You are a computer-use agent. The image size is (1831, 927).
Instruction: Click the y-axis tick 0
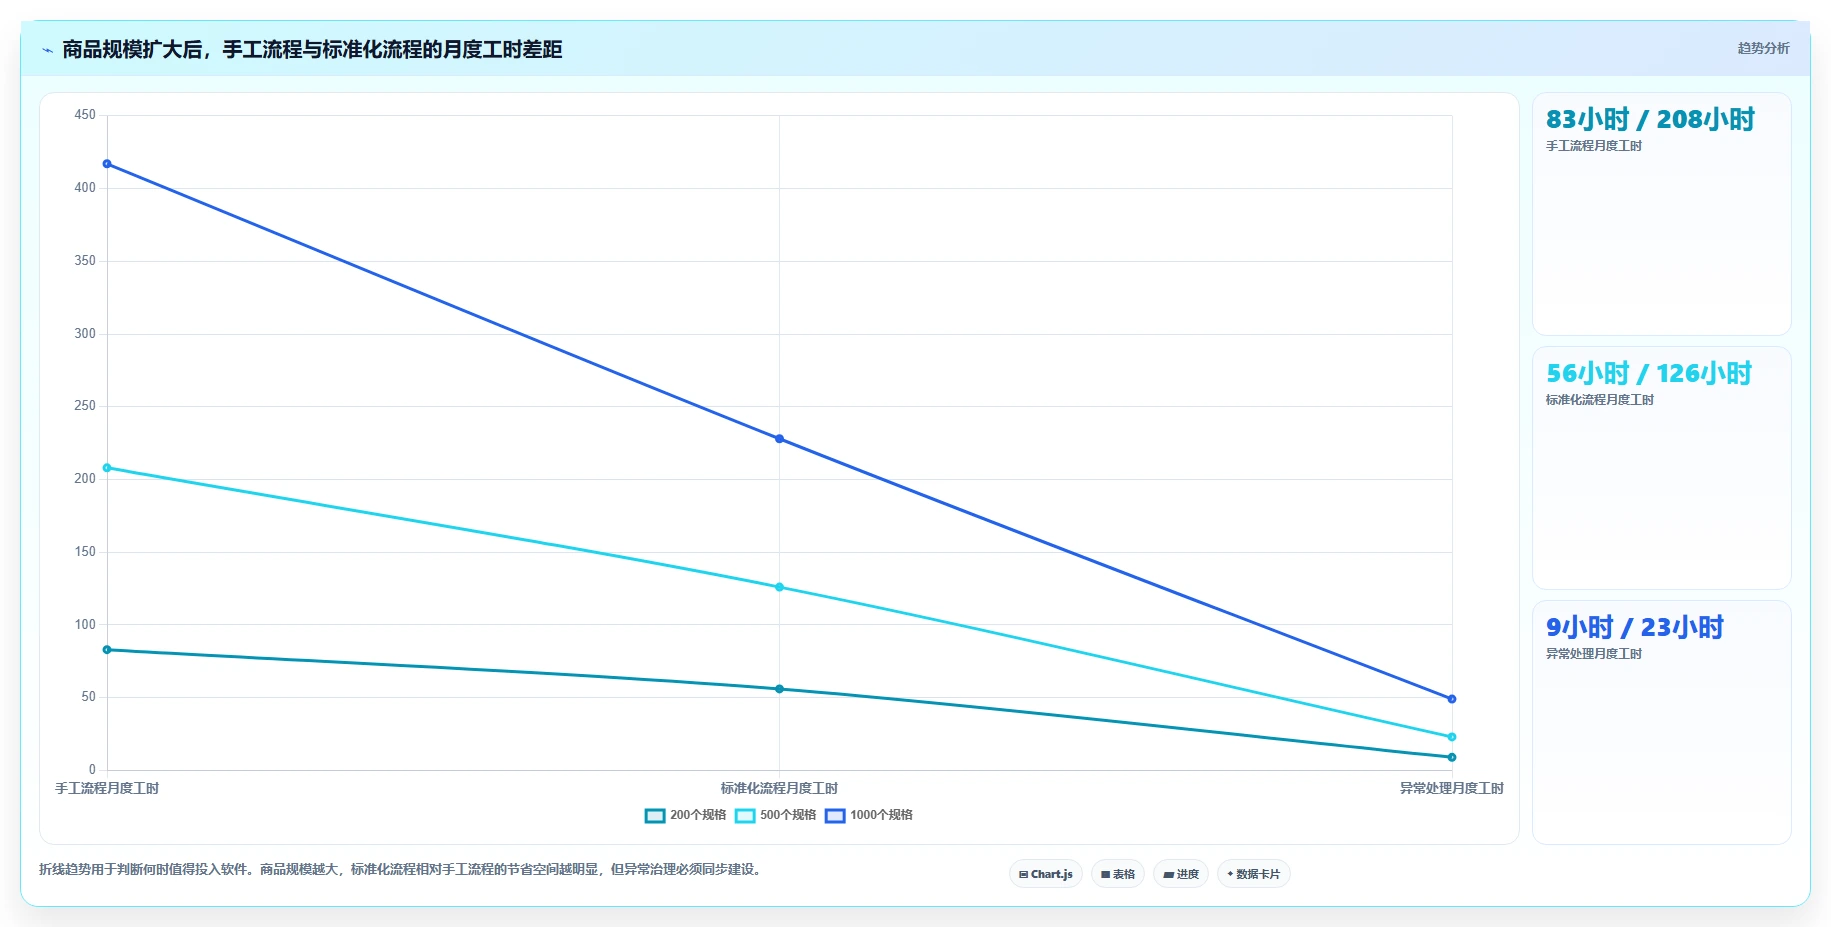click(92, 770)
